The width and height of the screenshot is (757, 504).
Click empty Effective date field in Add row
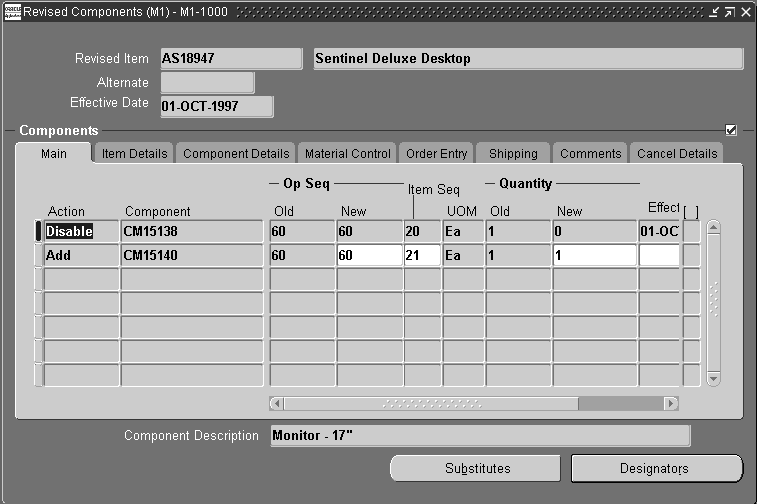click(659, 255)
